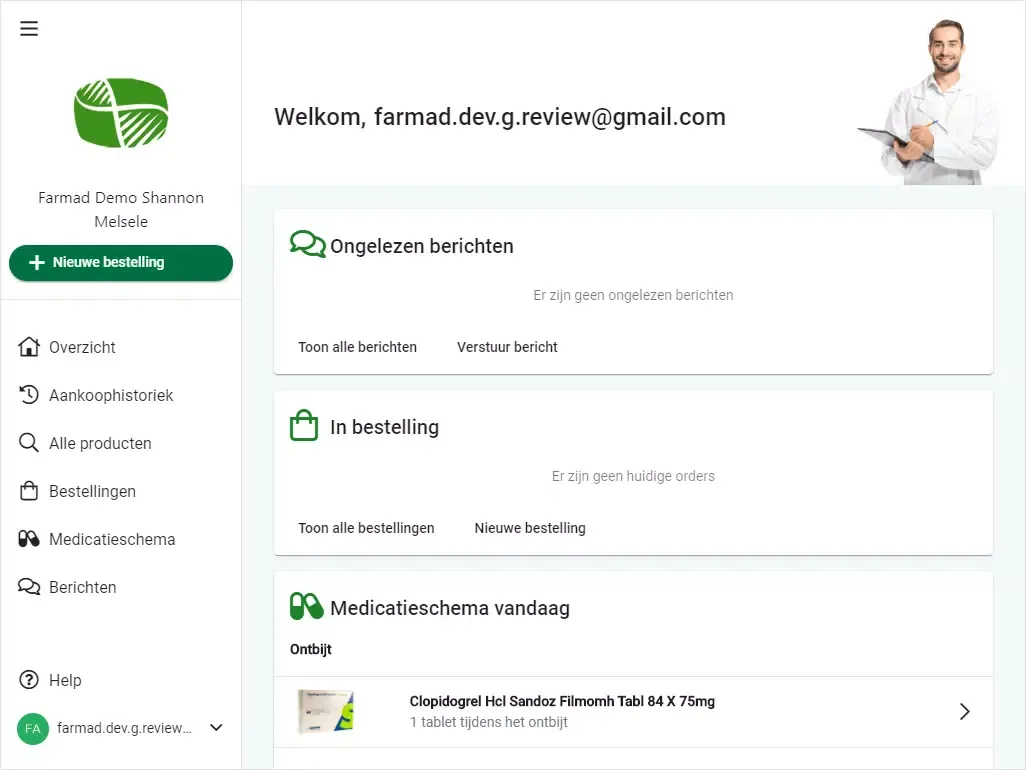This screenshot has width=1026, height=770.
Task: Click the Bestellingen bag icon
Action: (x=29, y=491)
